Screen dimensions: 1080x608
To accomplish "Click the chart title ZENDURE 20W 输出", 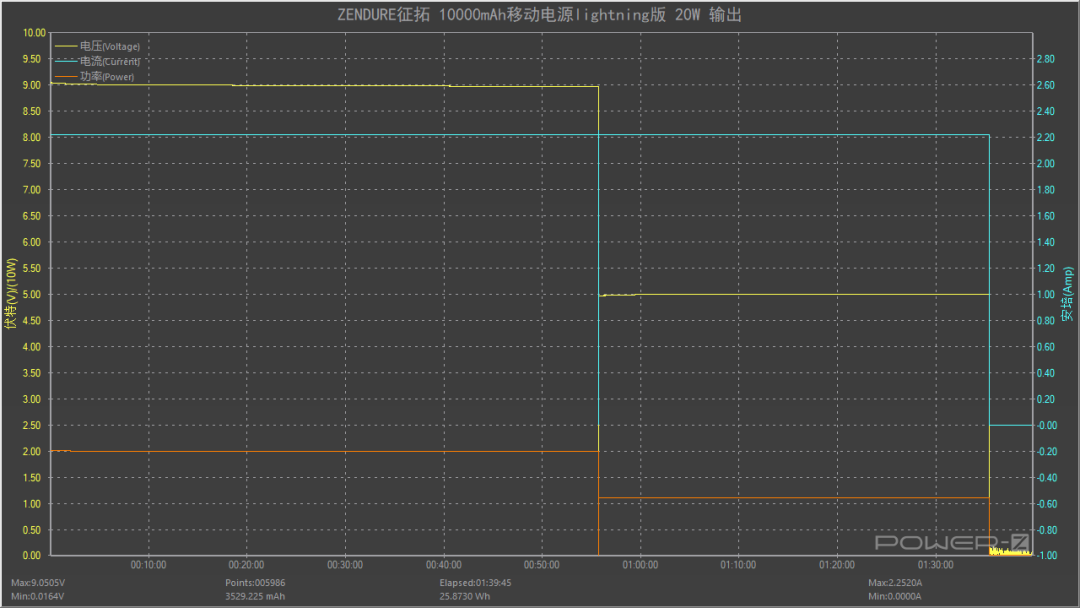I will click(x=539, y=14).
